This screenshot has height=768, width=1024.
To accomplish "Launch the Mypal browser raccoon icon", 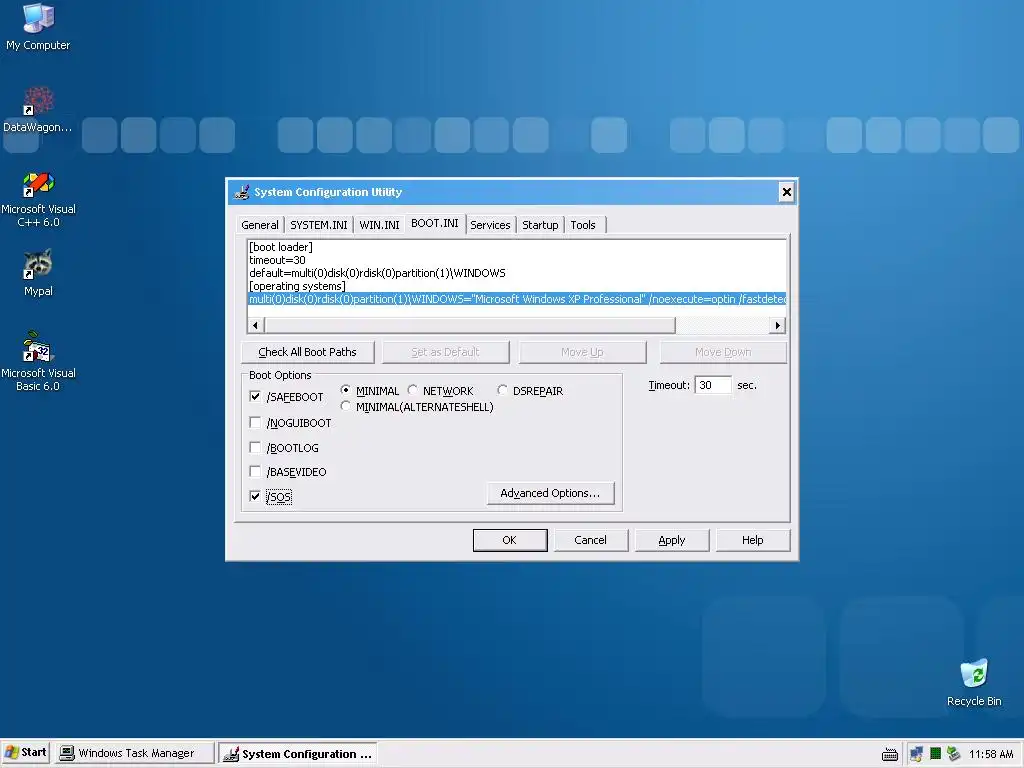I will (x=38, y=272).
